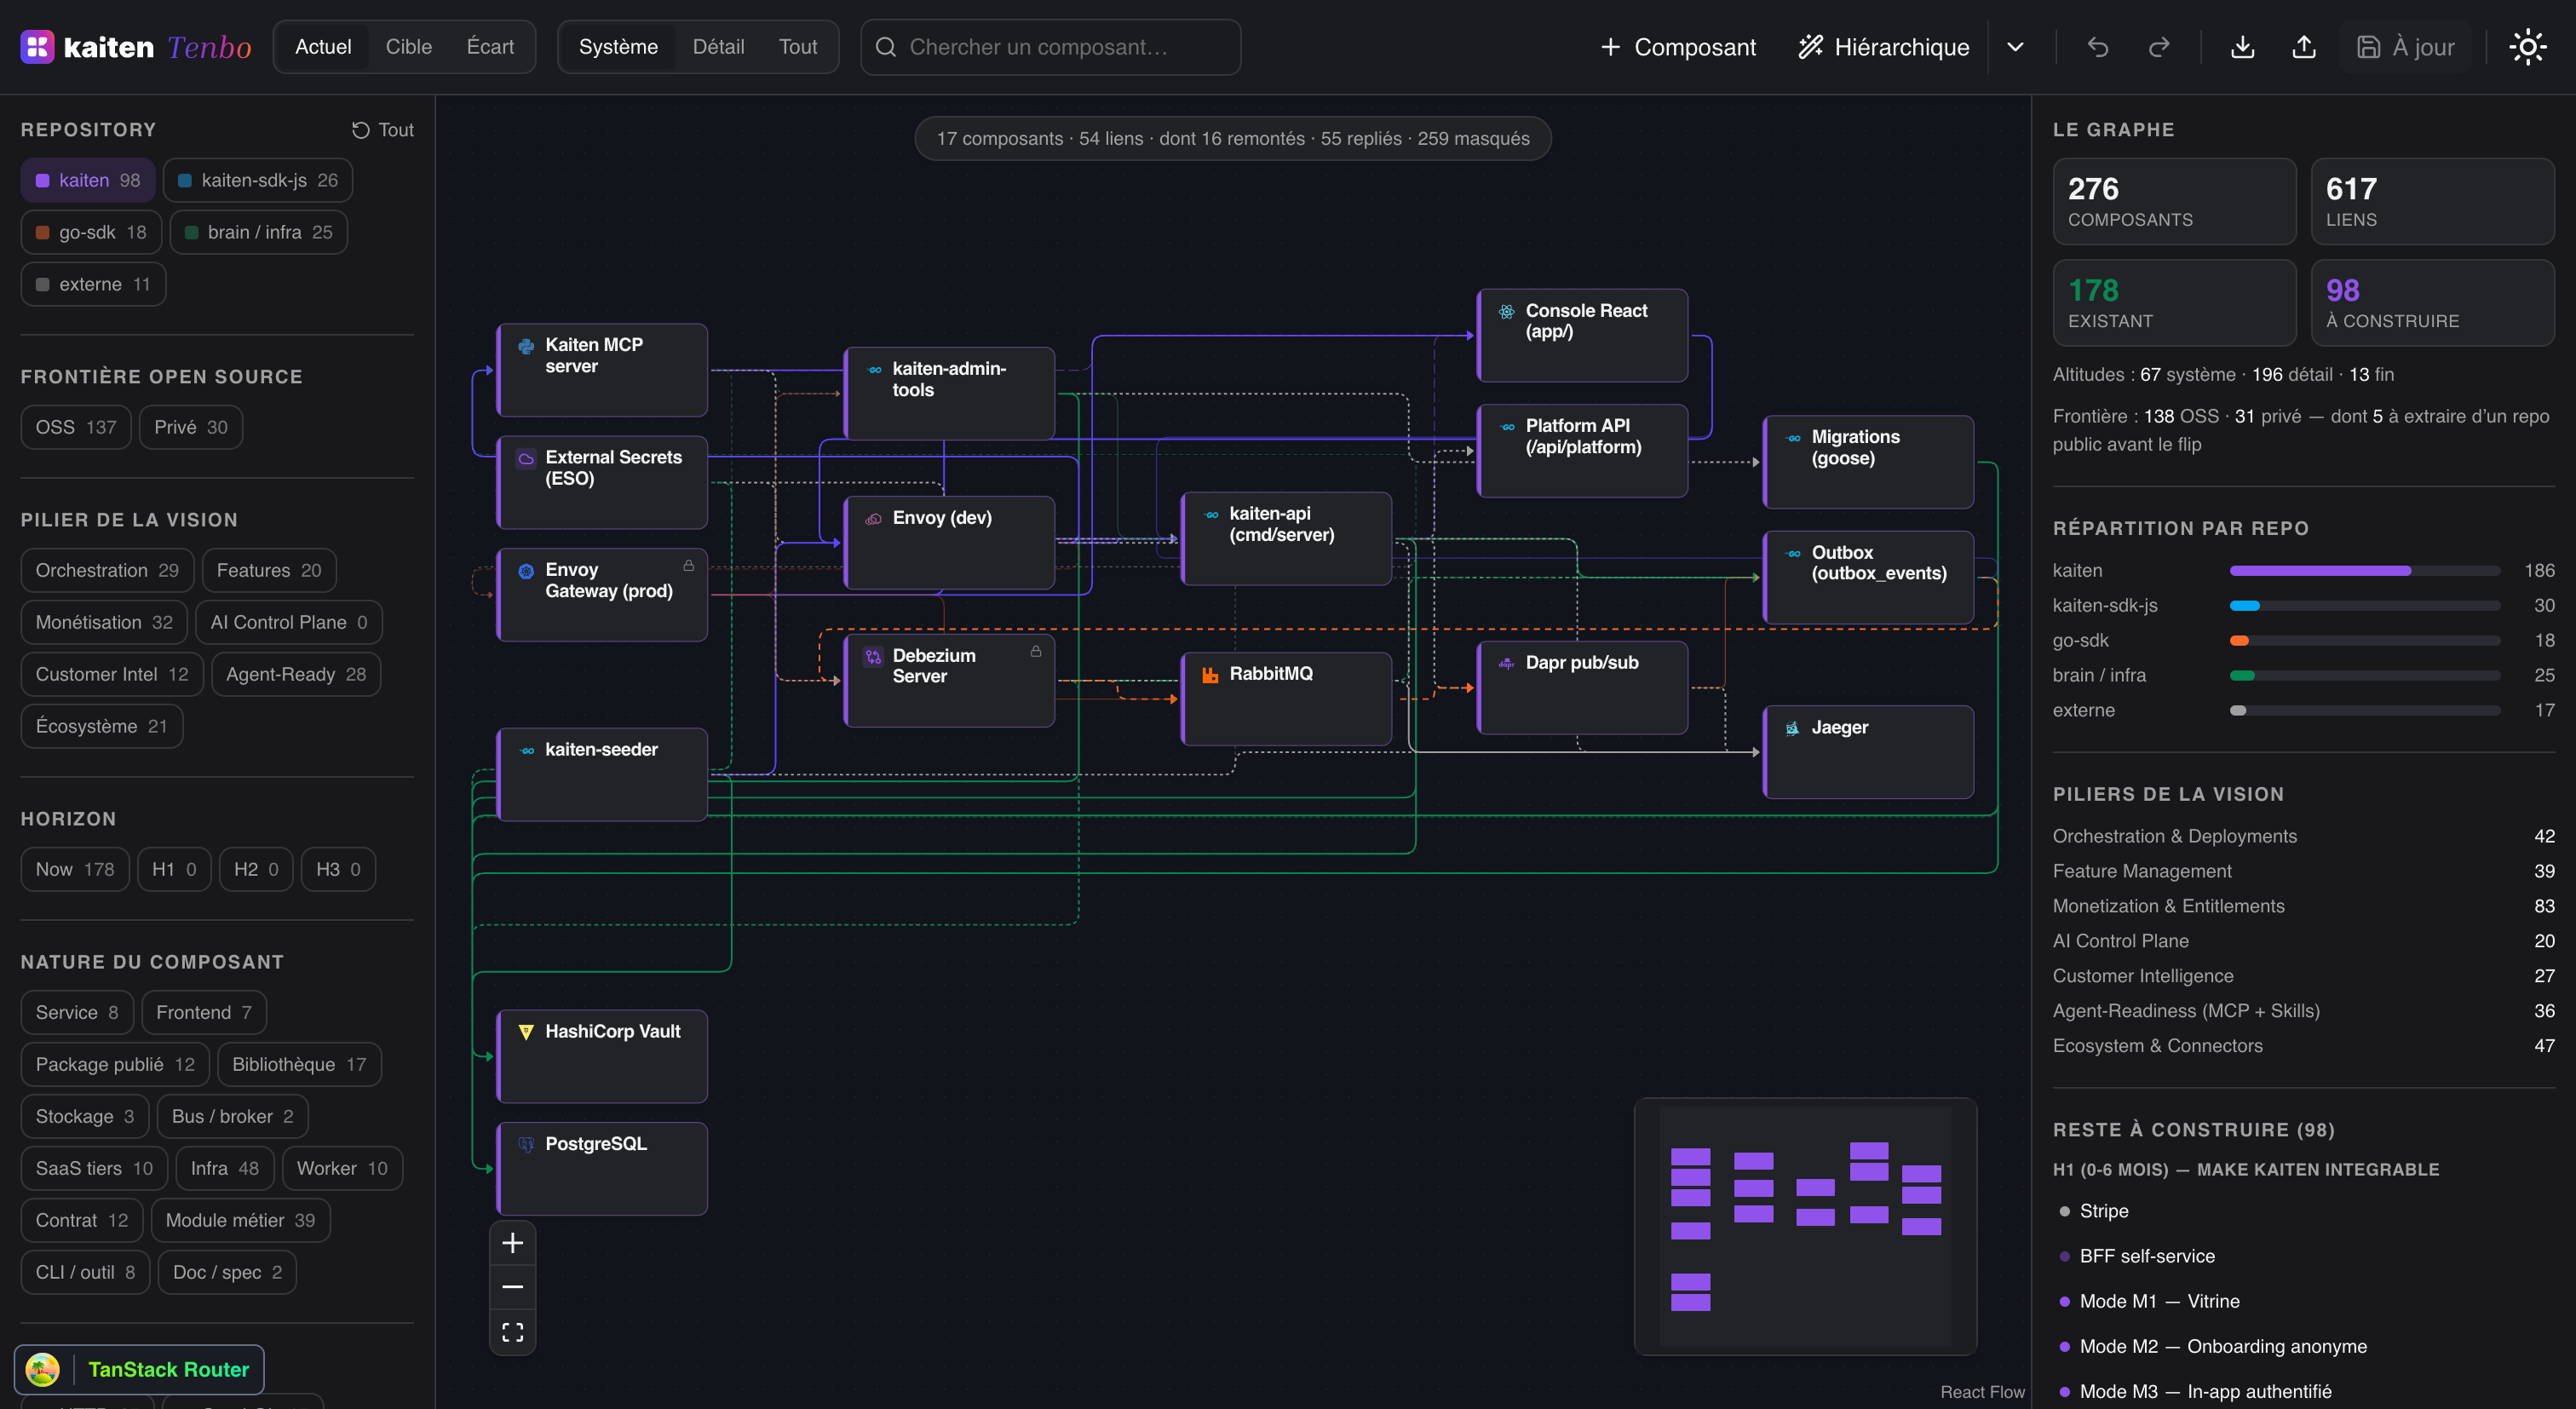Select the Migrations (goose) node
Viewport: 2576px width, 1409px height.
point(1868,462)
